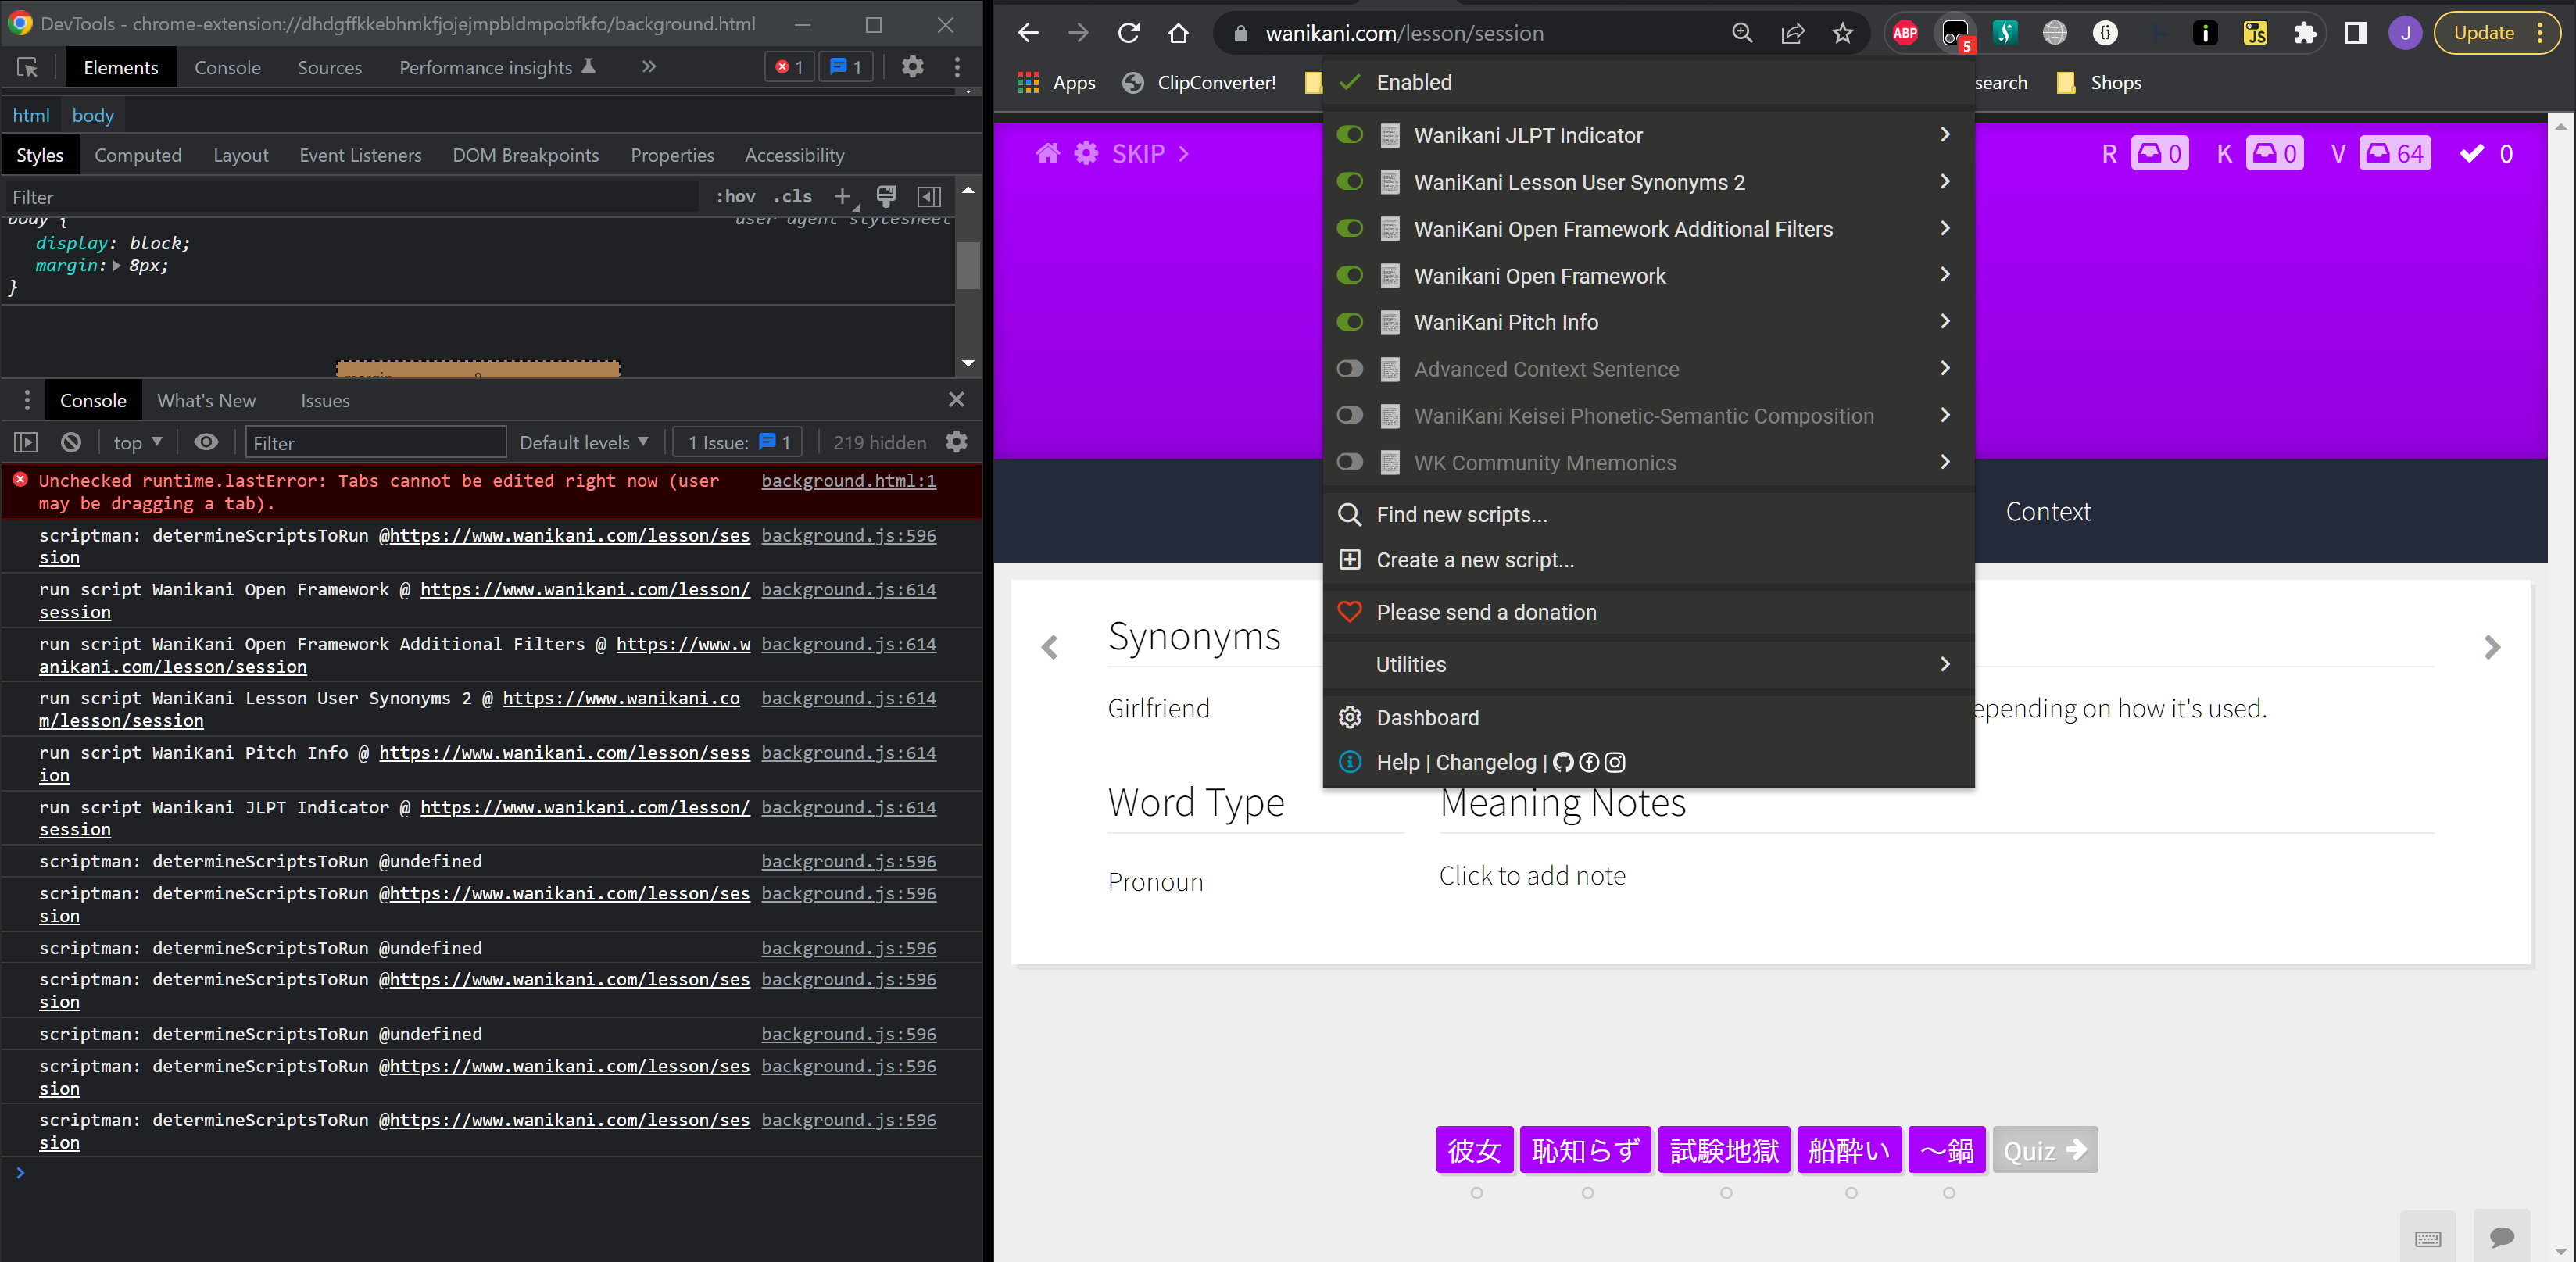2576x1262 pixels.
Task: Click the blue issues count badge
Action: pos(846,67)
